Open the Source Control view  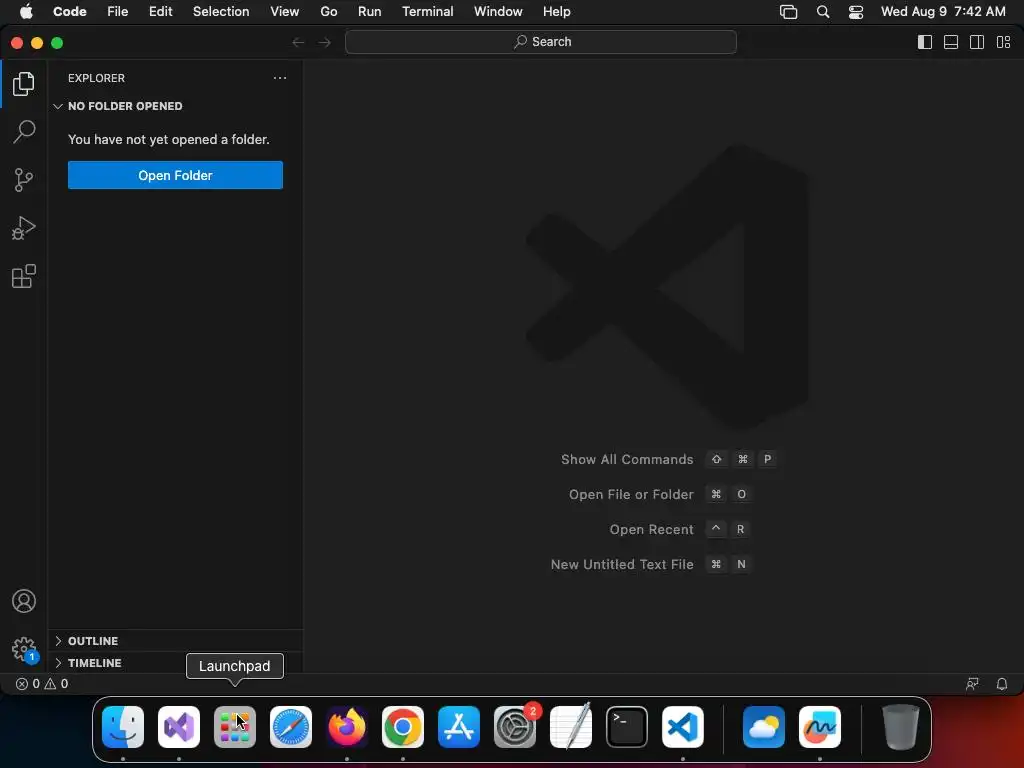24,180
